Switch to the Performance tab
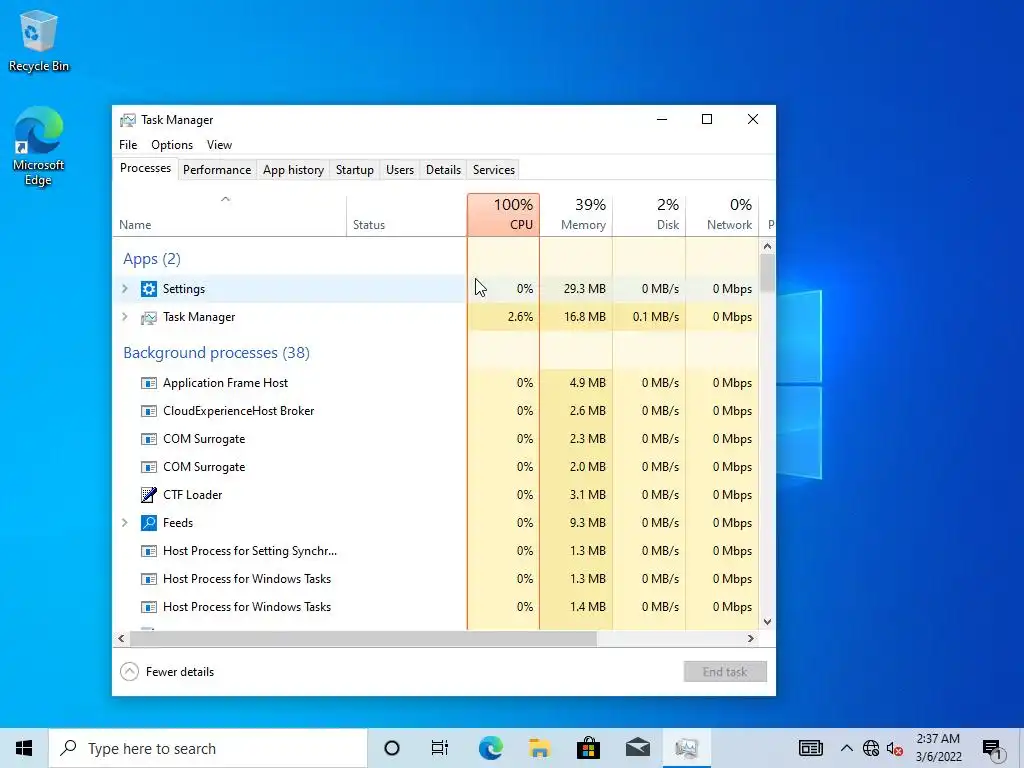The width and height of the screenshot is (1024, 768). click(217, 170)
